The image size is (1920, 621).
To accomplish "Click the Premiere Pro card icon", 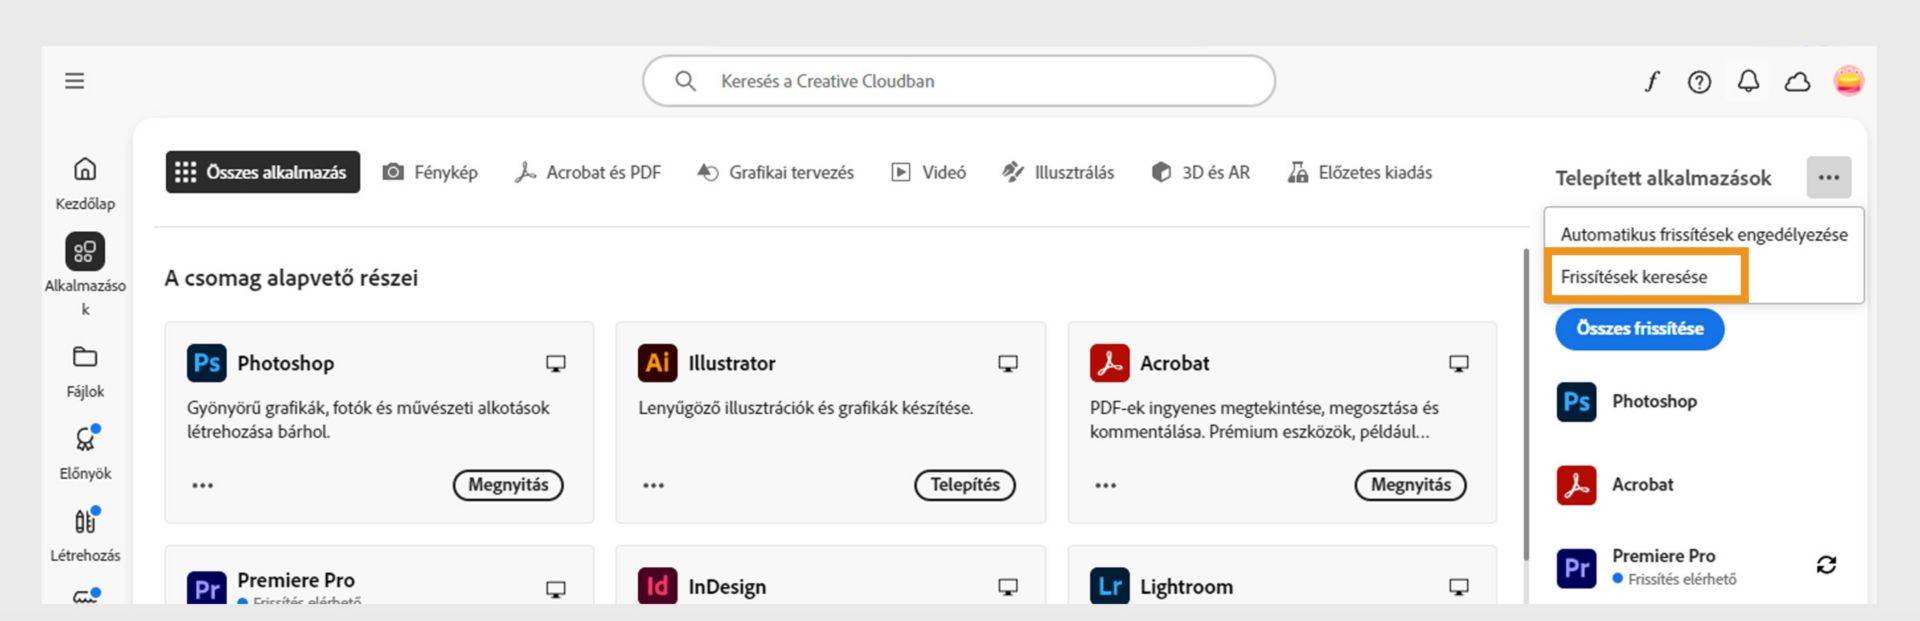I will tap(207, 586).
